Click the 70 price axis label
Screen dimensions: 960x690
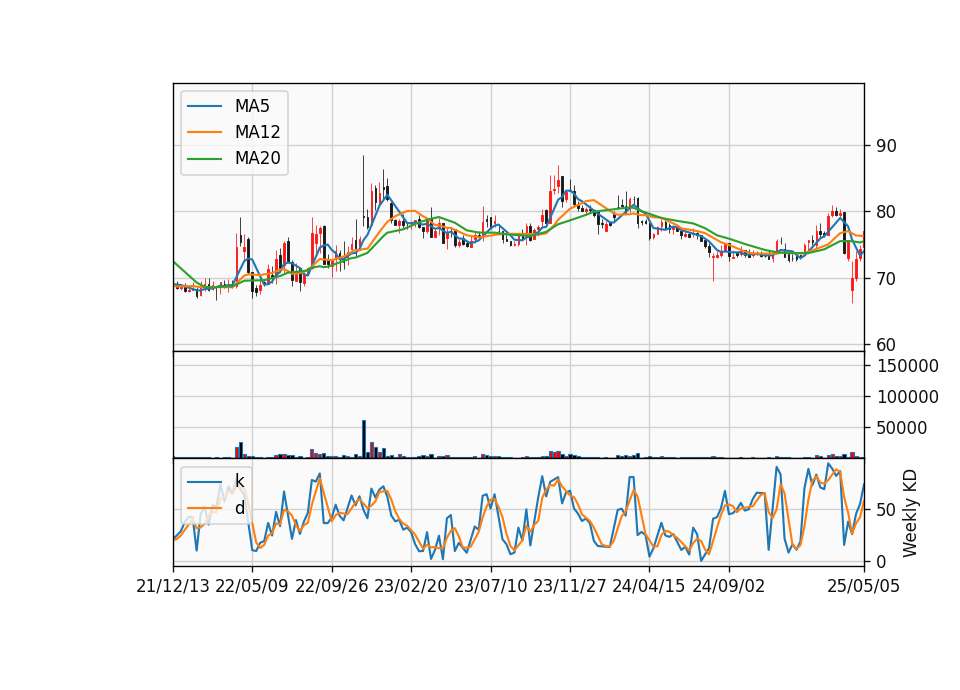click(886, 279)
